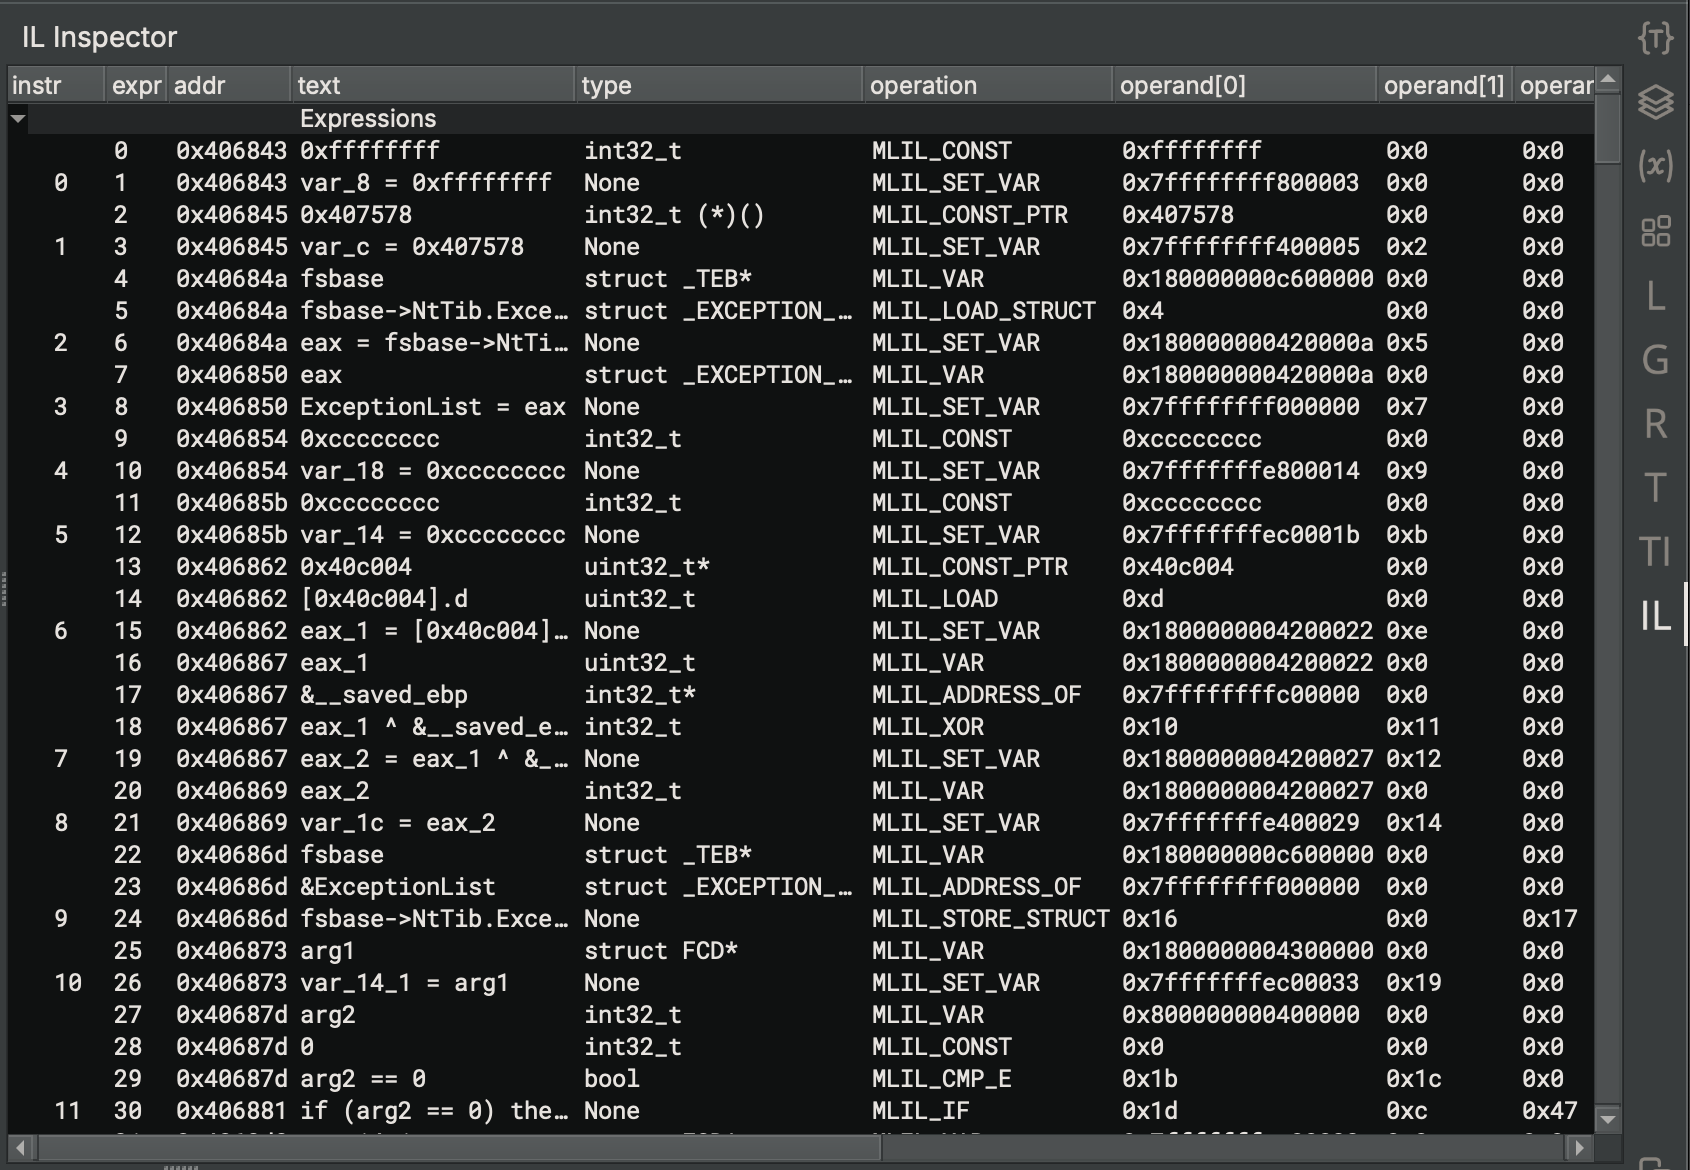
Task: Click the horizontal scrollbar thumb
Action: click(460, 1148)
